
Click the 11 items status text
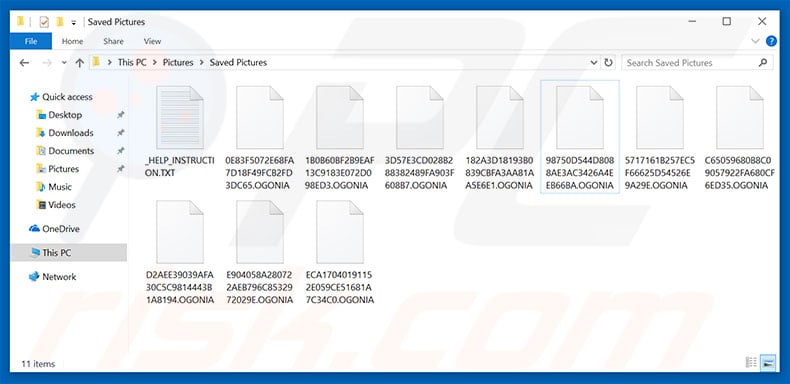38,363
